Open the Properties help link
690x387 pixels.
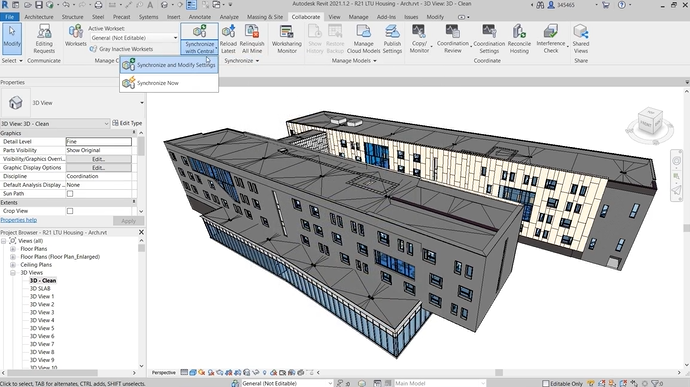(18, 220)
